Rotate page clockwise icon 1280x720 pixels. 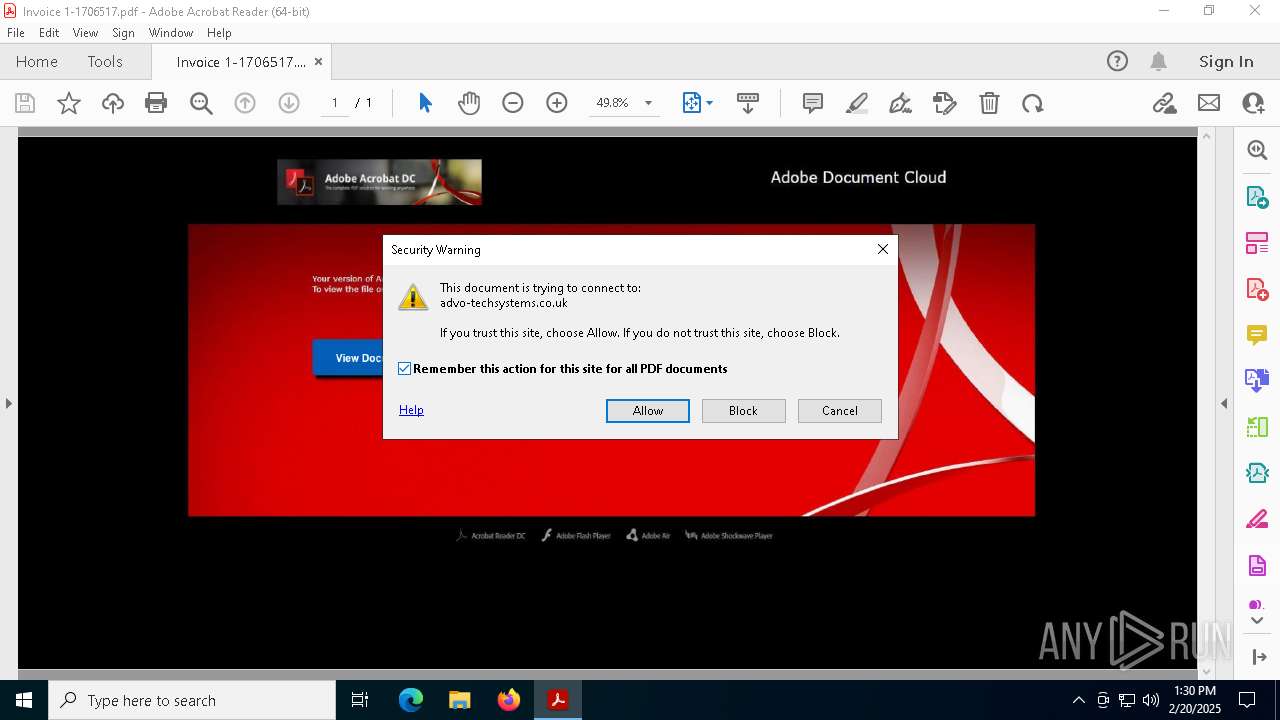point(1032,103)
